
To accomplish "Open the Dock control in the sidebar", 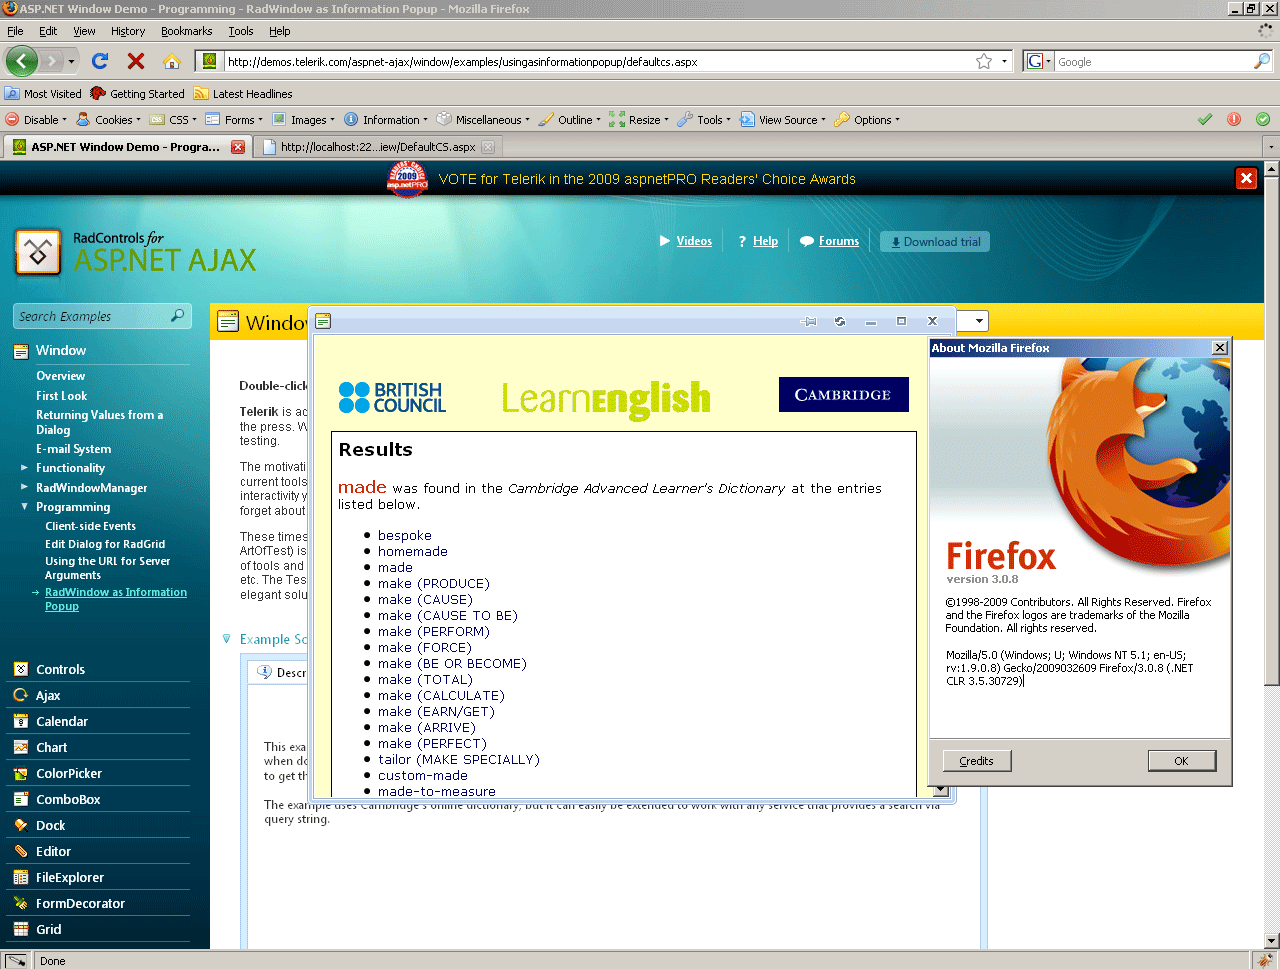I will [51, 826].
